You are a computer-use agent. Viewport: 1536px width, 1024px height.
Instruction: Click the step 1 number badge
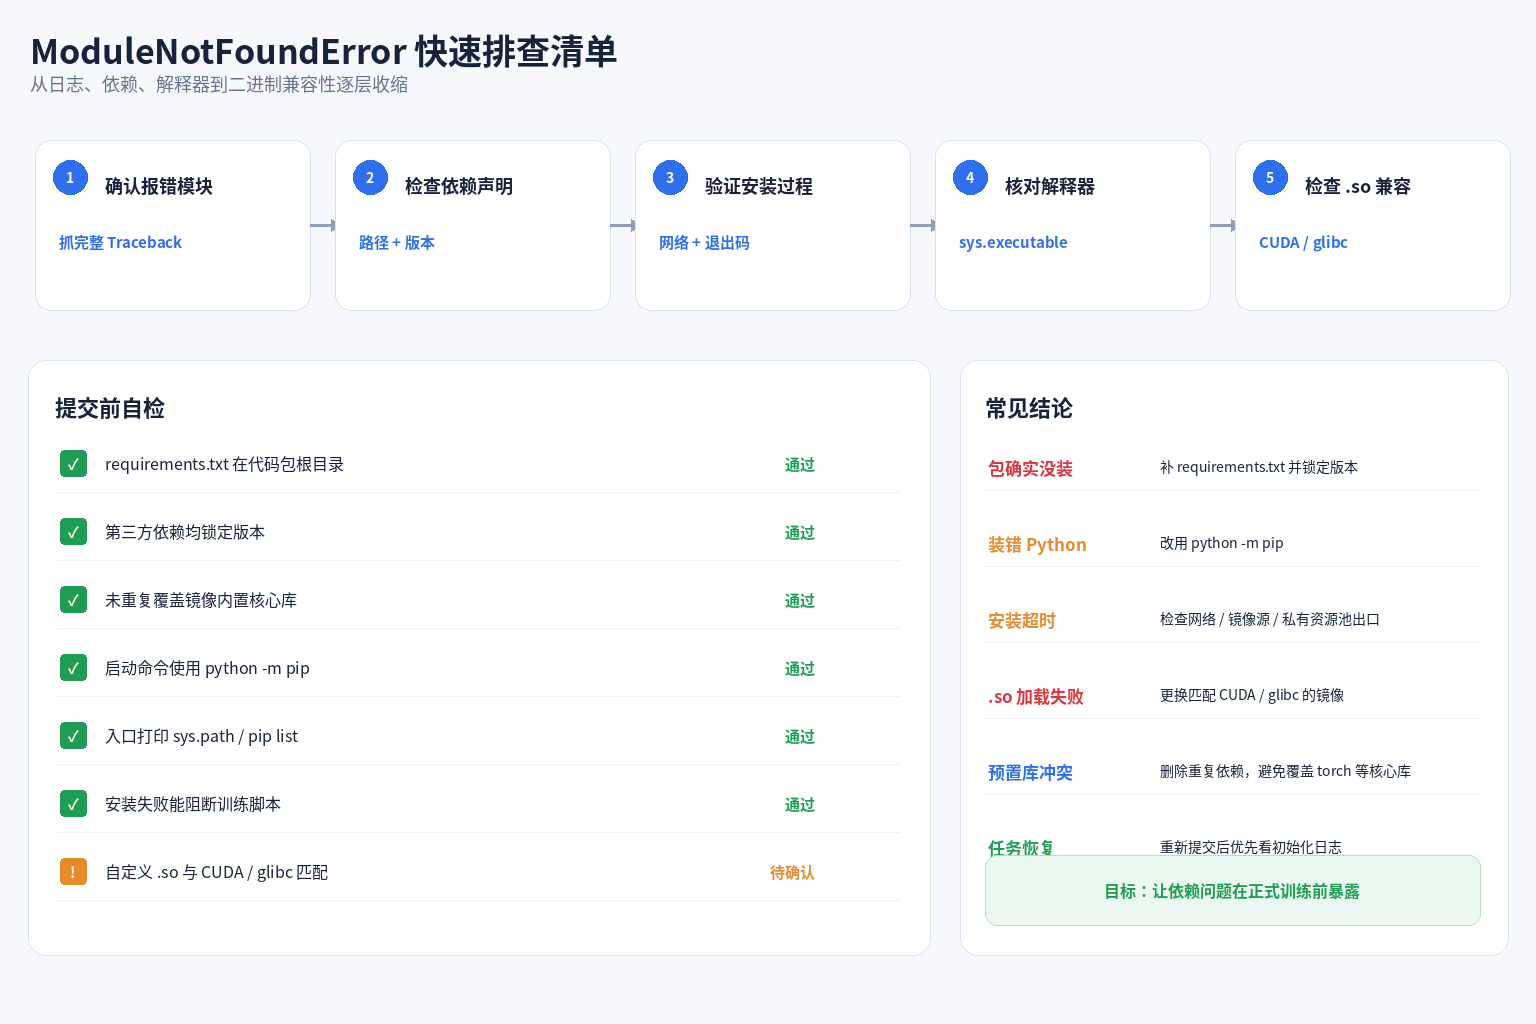(70, 178)
